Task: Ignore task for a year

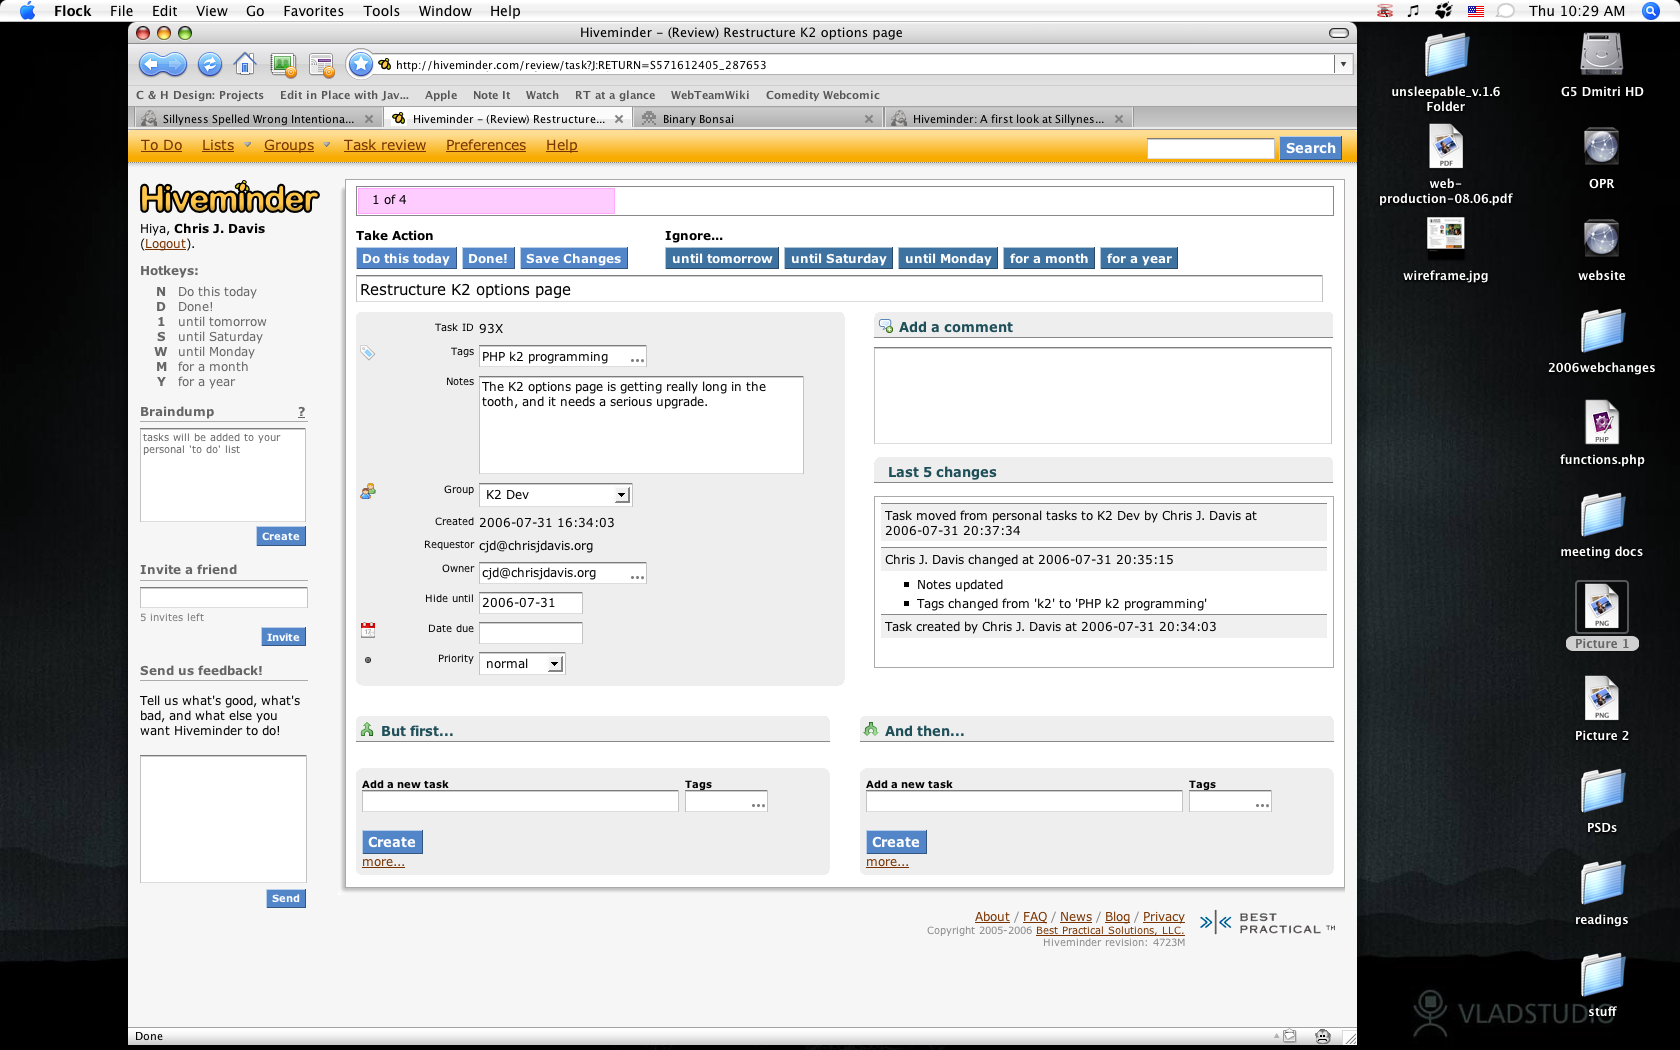Action: point(1139,258)
